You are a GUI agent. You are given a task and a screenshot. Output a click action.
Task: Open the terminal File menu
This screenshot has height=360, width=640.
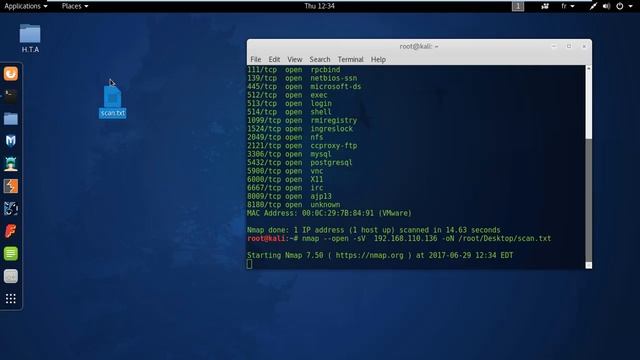[x=256, y=60]
